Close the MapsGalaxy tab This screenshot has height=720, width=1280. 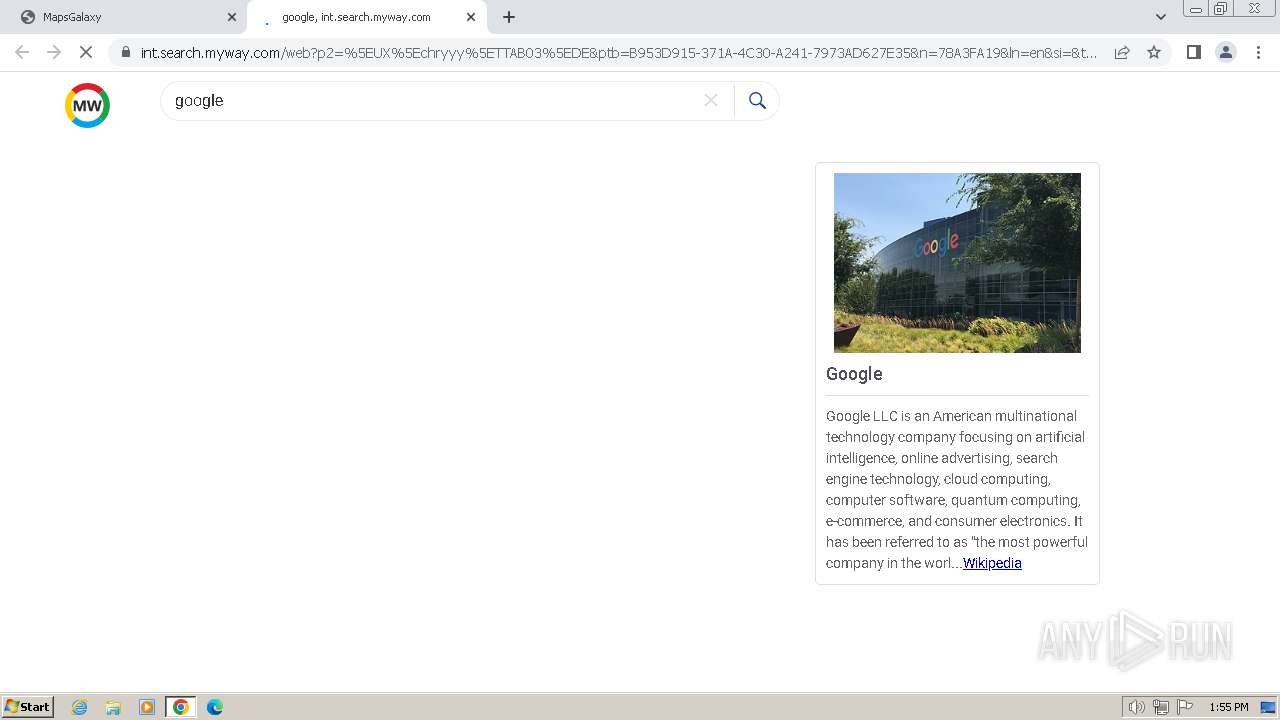point(232,17)
